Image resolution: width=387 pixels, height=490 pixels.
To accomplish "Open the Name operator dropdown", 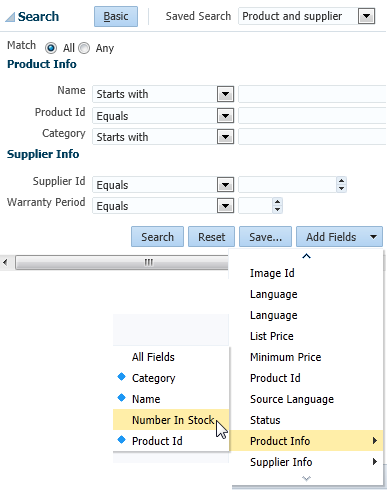I will (x=225, y=94).
